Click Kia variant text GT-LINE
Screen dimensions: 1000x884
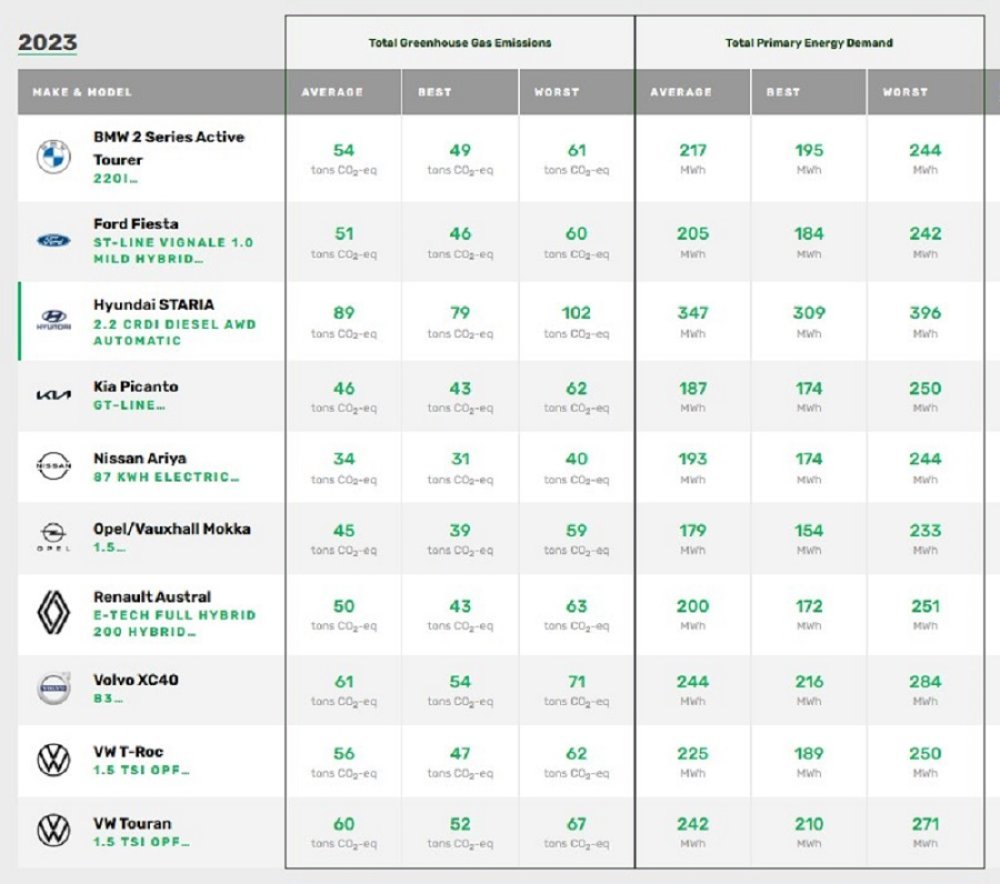[129, 405]
